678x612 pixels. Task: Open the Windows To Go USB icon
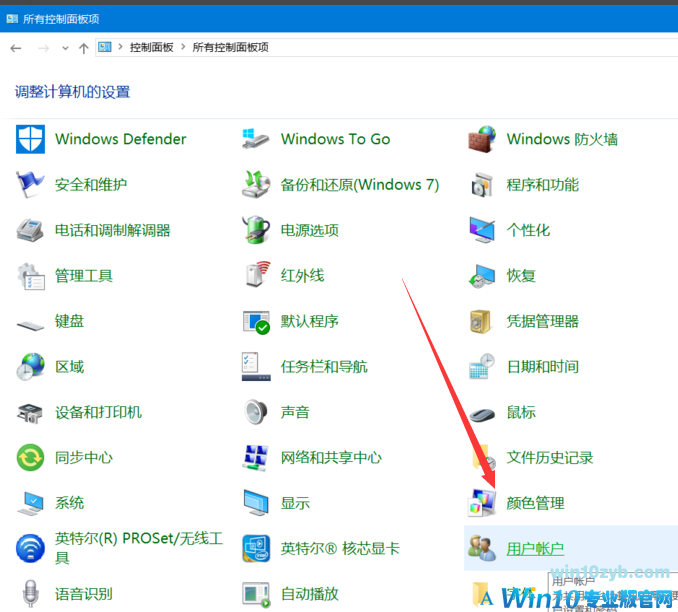click(x=256, y=139)
